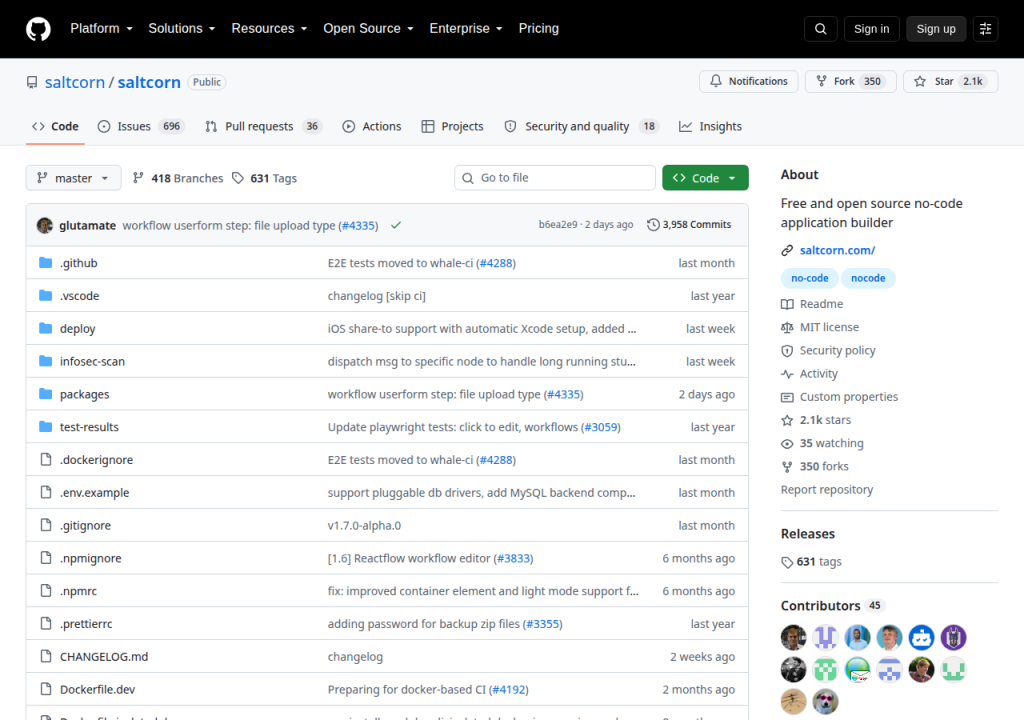Open the test-results folder
The height and width of the screenshot is (720, 1024).
coord(89,427)
